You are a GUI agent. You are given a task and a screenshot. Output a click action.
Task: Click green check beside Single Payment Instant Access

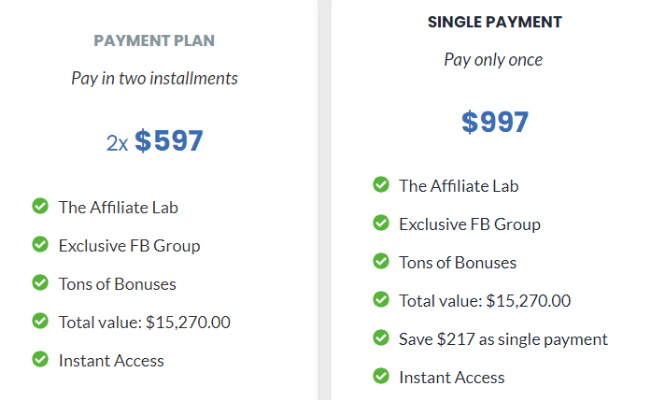point(381,376)
